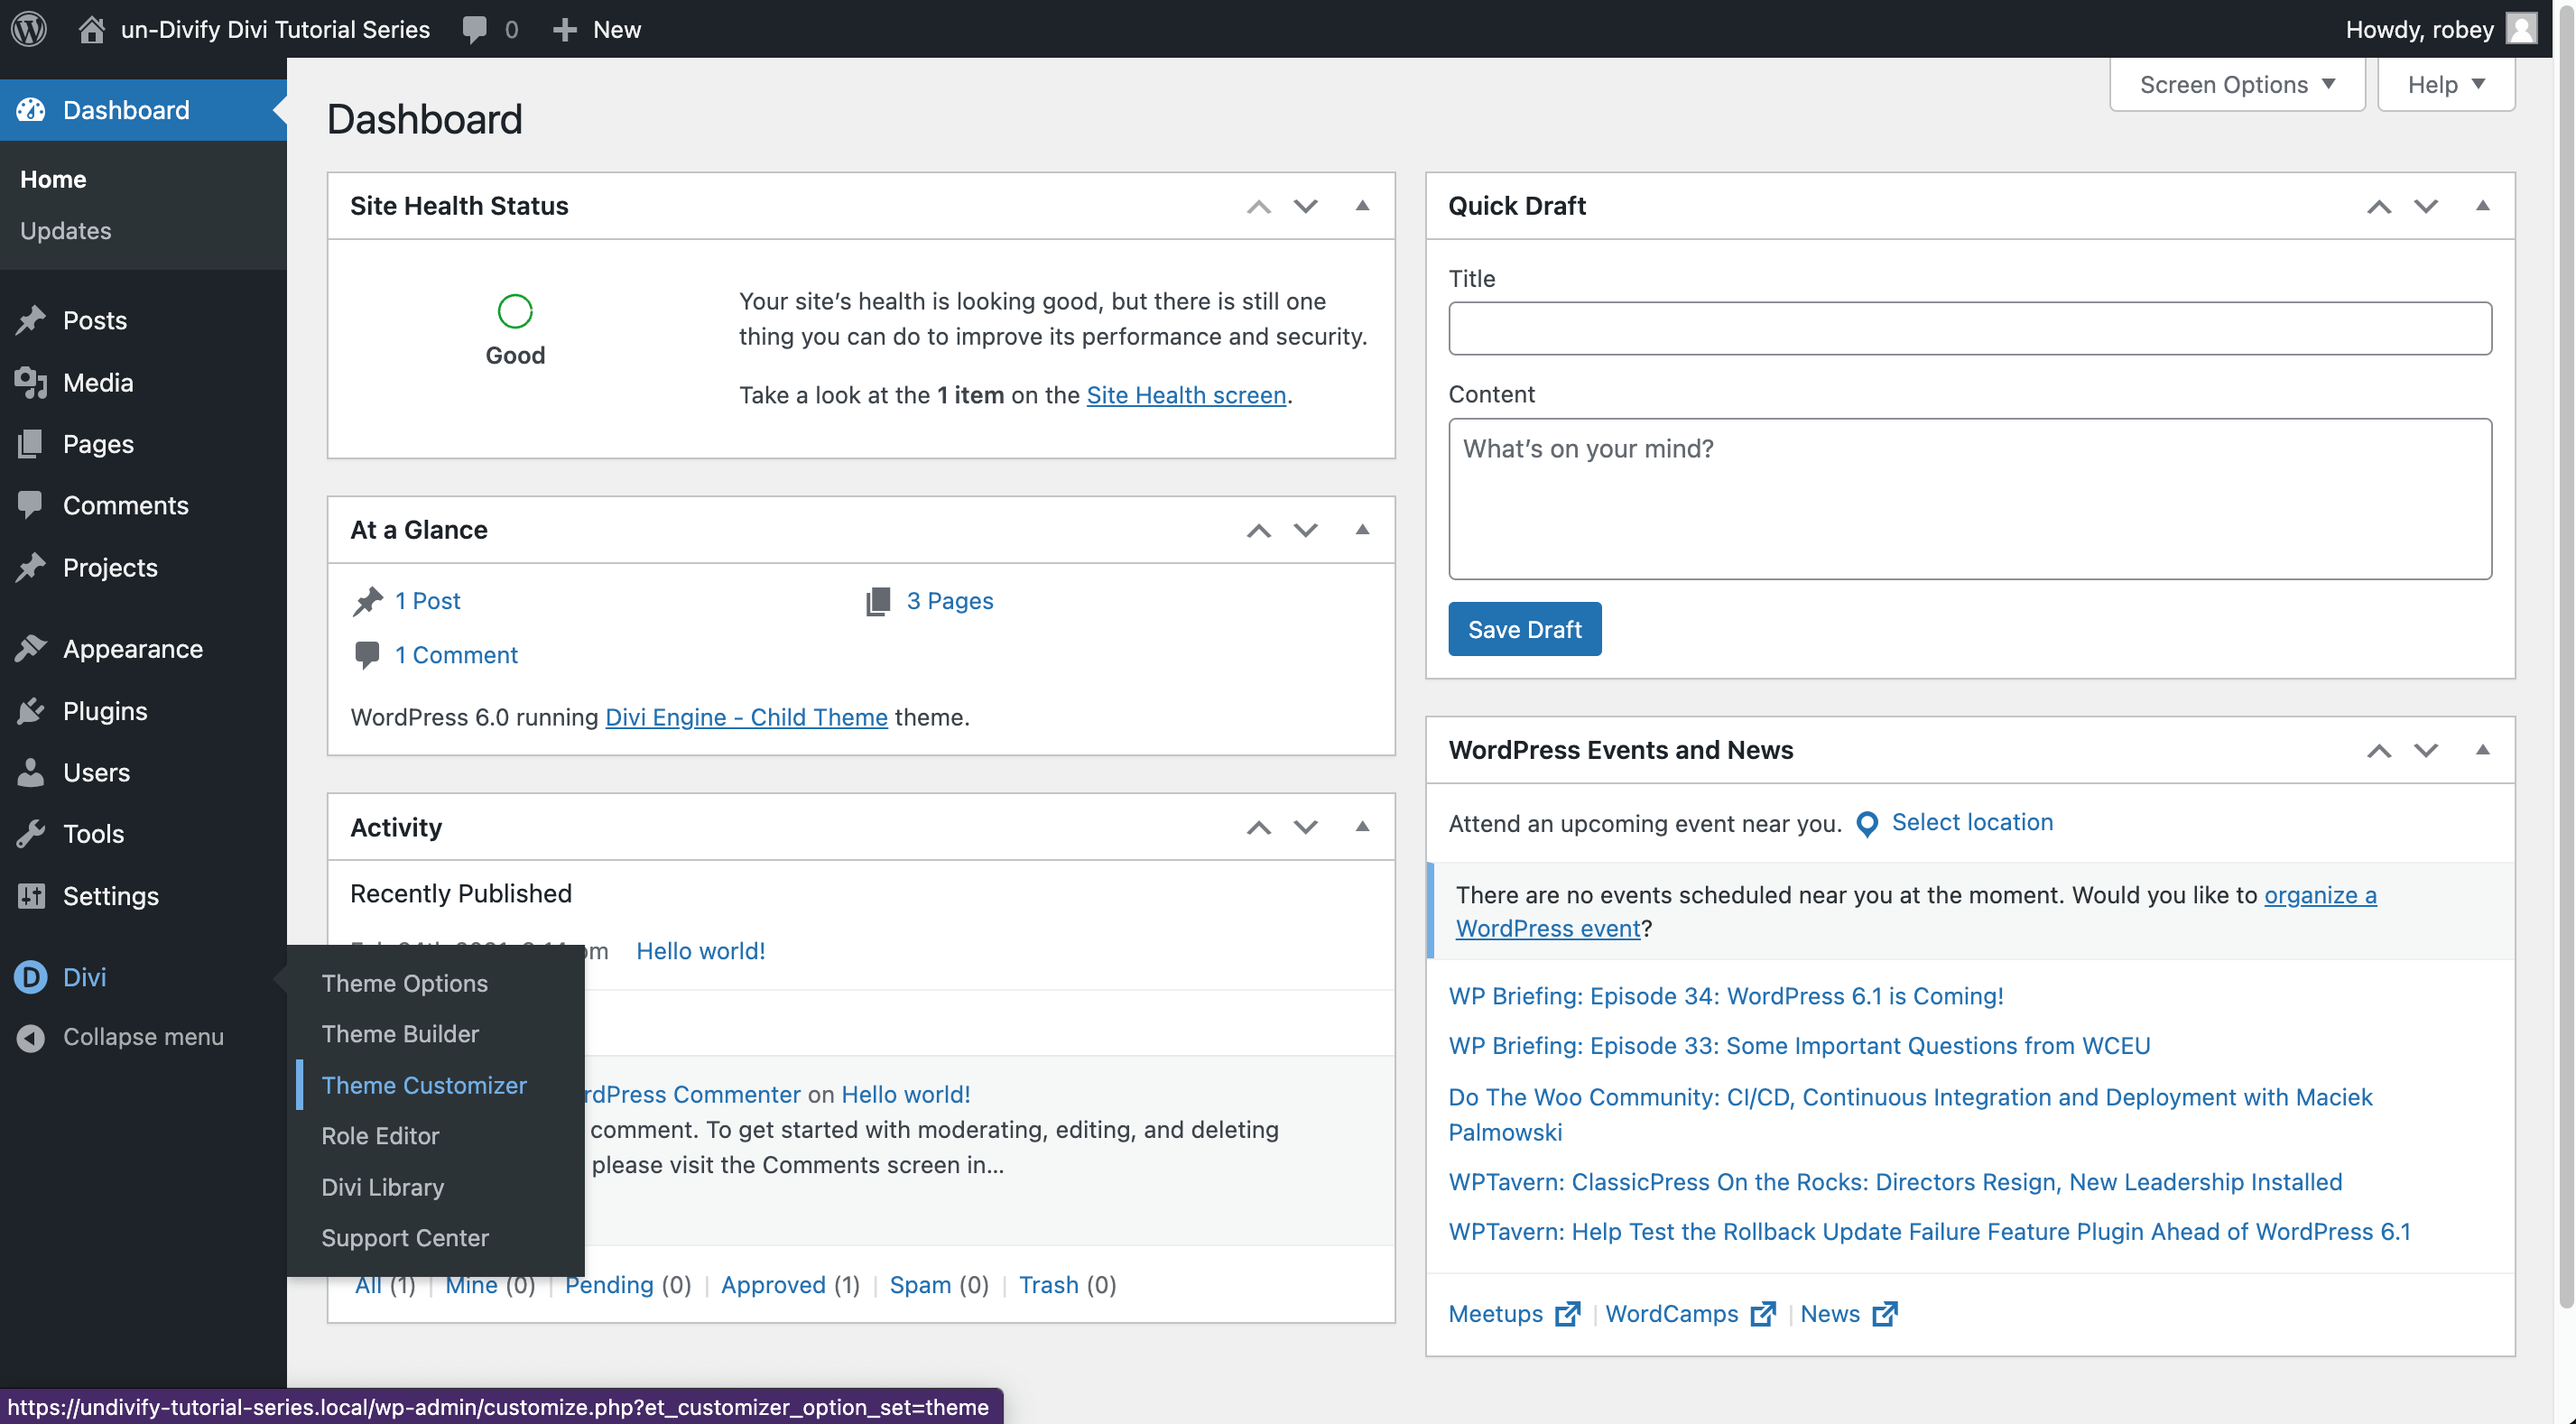2576x1424 pixels.
Task: Click the Quick Draft Title input field
Action: pos(1970,328)
